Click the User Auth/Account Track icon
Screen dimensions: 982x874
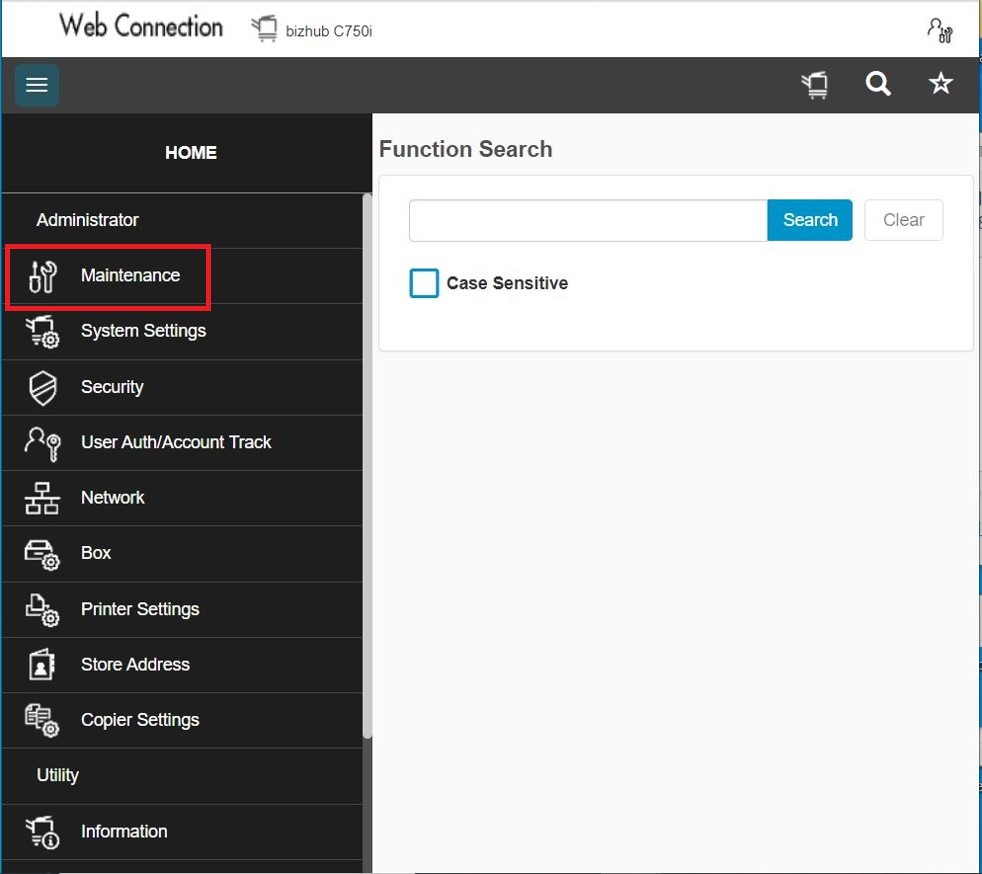(43, 442)
